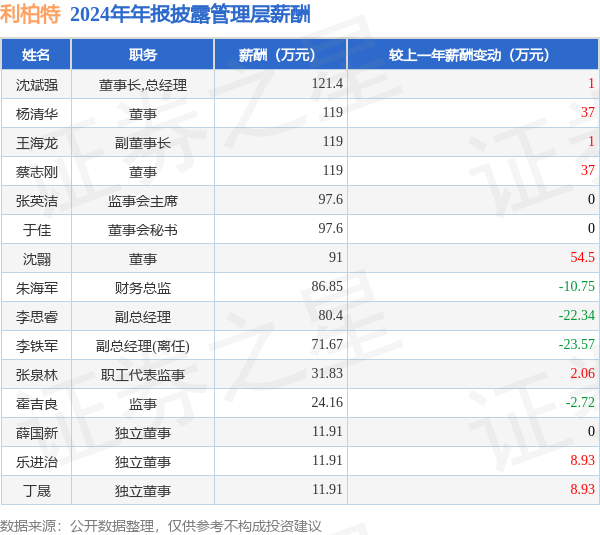Click the change value -22.34
Image resolution: width=600 pixels, height=535 pixels.
click(577, 315)
